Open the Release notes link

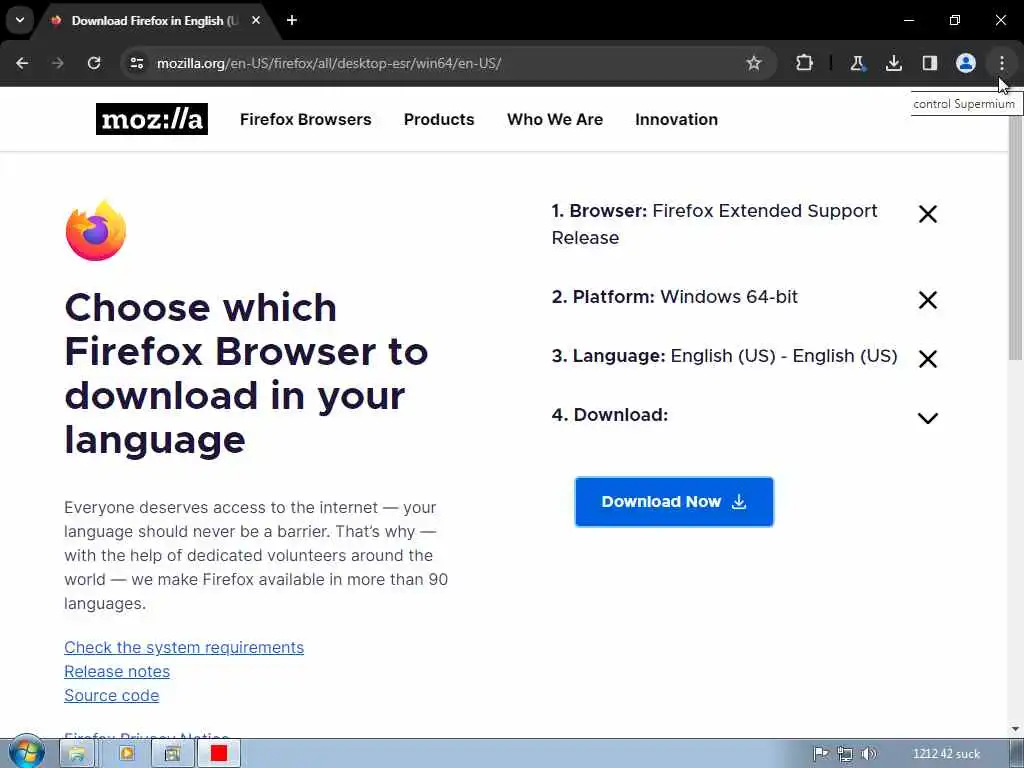117,671
